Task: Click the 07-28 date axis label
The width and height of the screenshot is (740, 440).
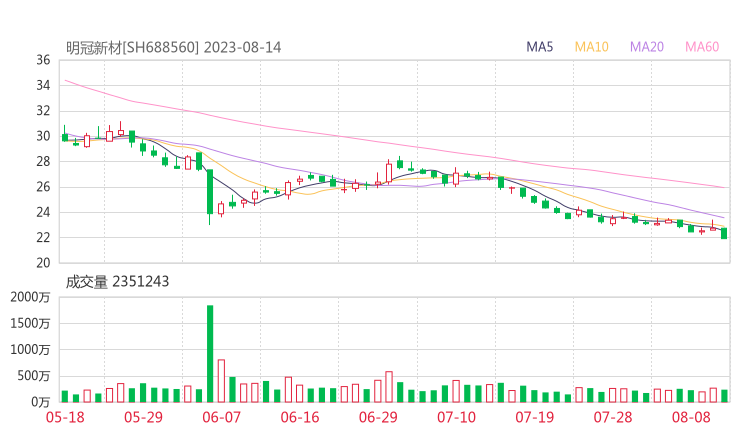Action: [x=613, y=417]
